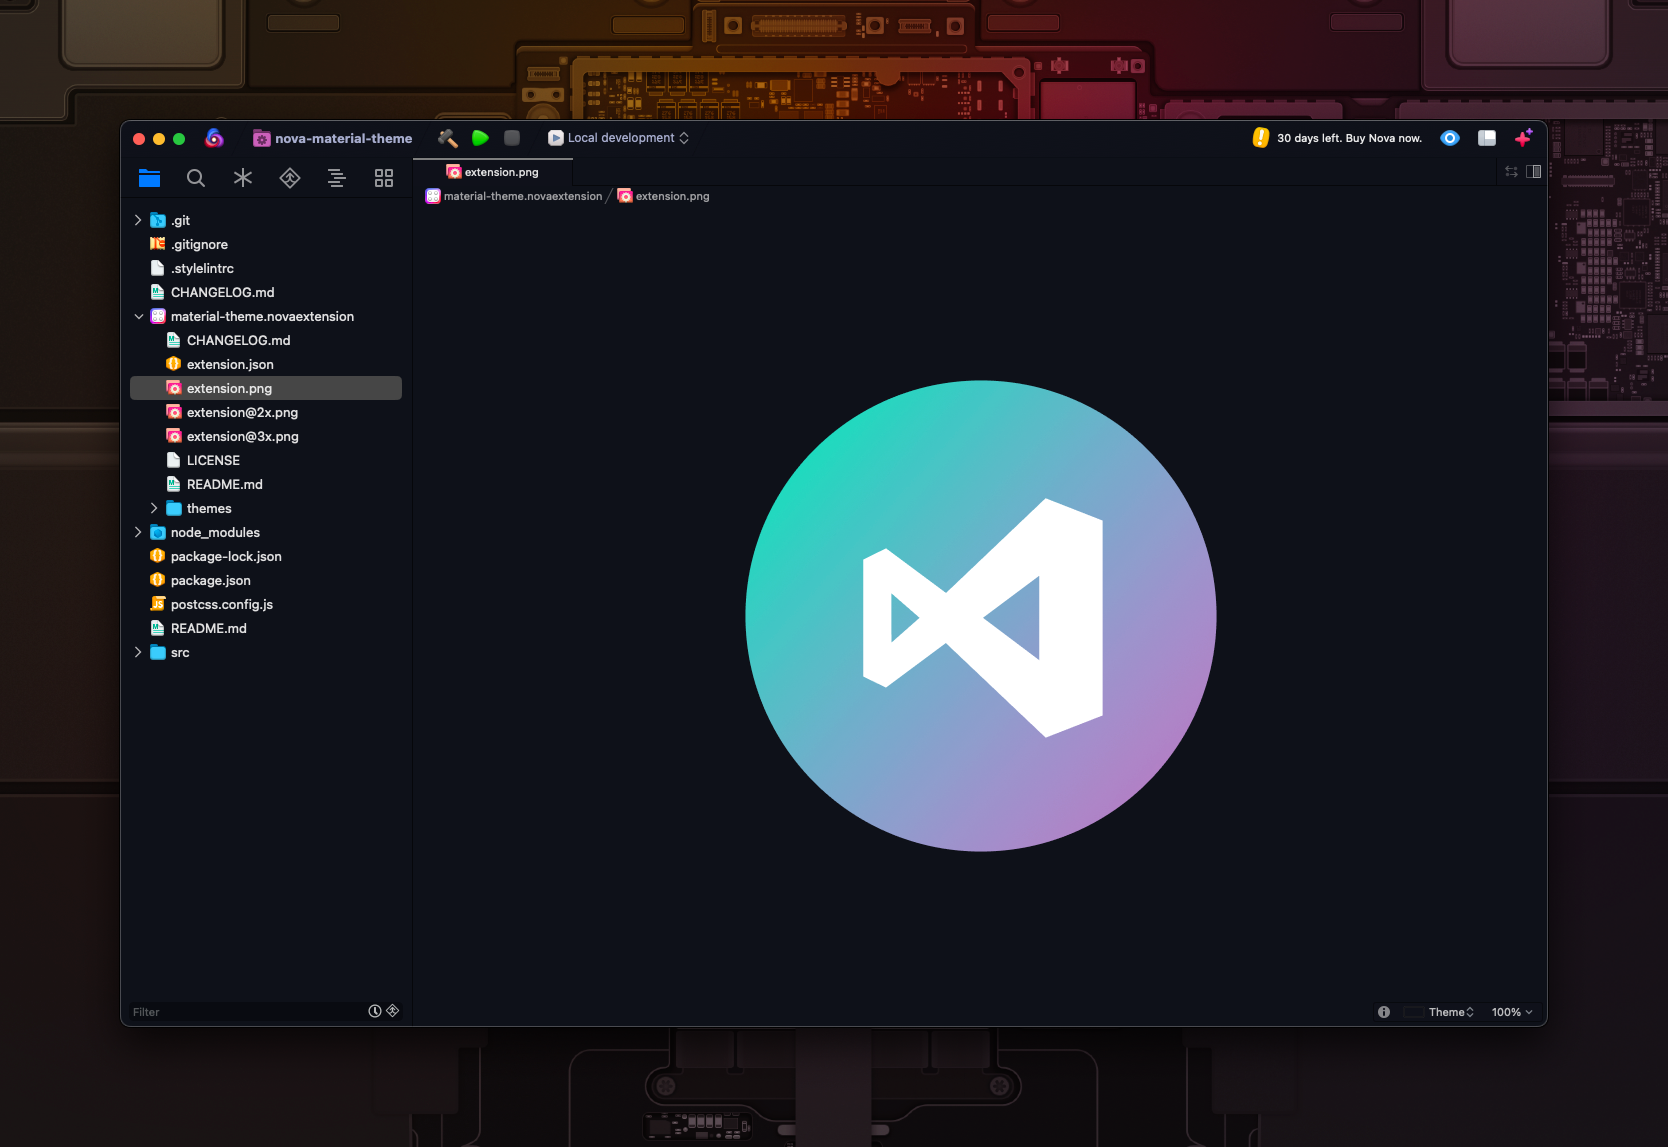
Task: Click material-theme.novaextension in breadcrumb path
Action: click(x=514, y=196)
